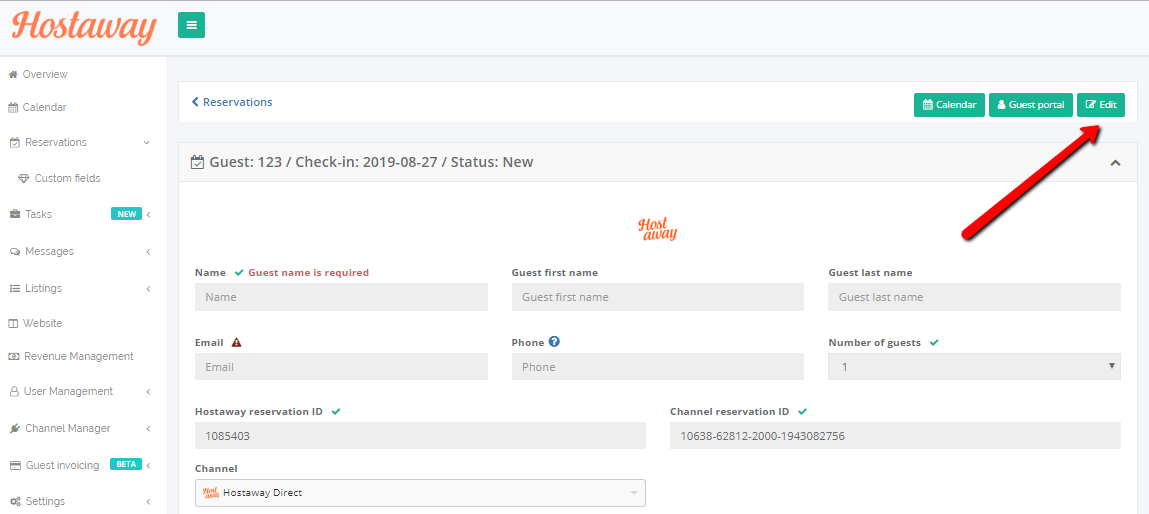Click the warning triangle next to Email

click(x=236, y=342)
